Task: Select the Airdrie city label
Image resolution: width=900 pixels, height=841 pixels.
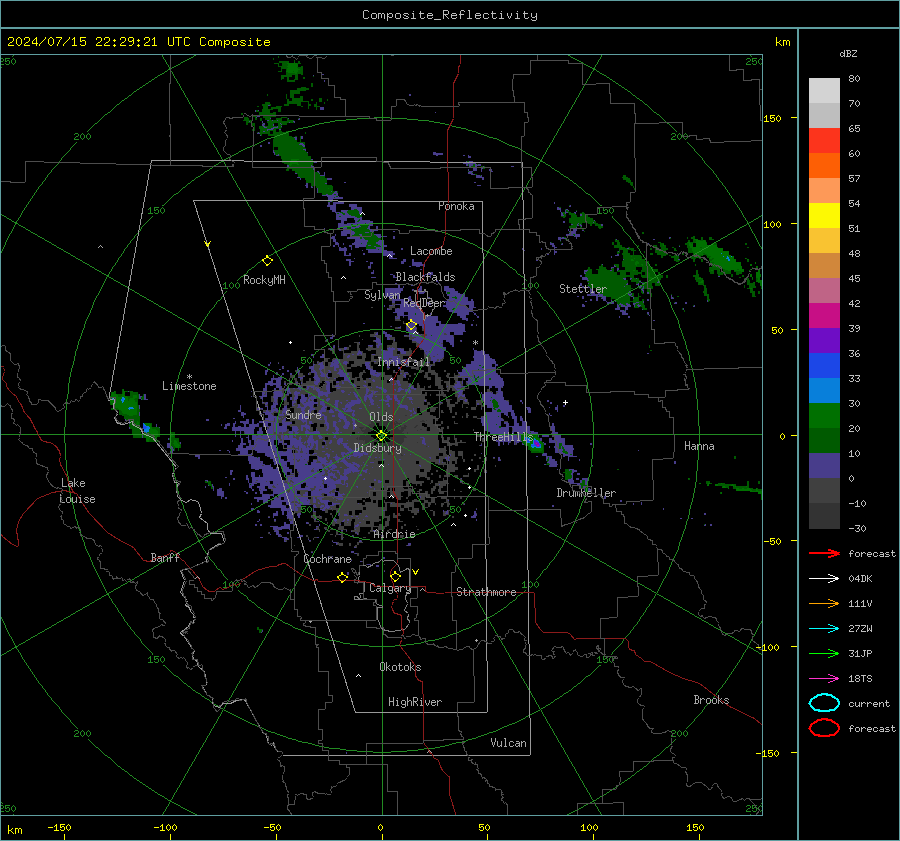Action: click(x=394, y=534)
